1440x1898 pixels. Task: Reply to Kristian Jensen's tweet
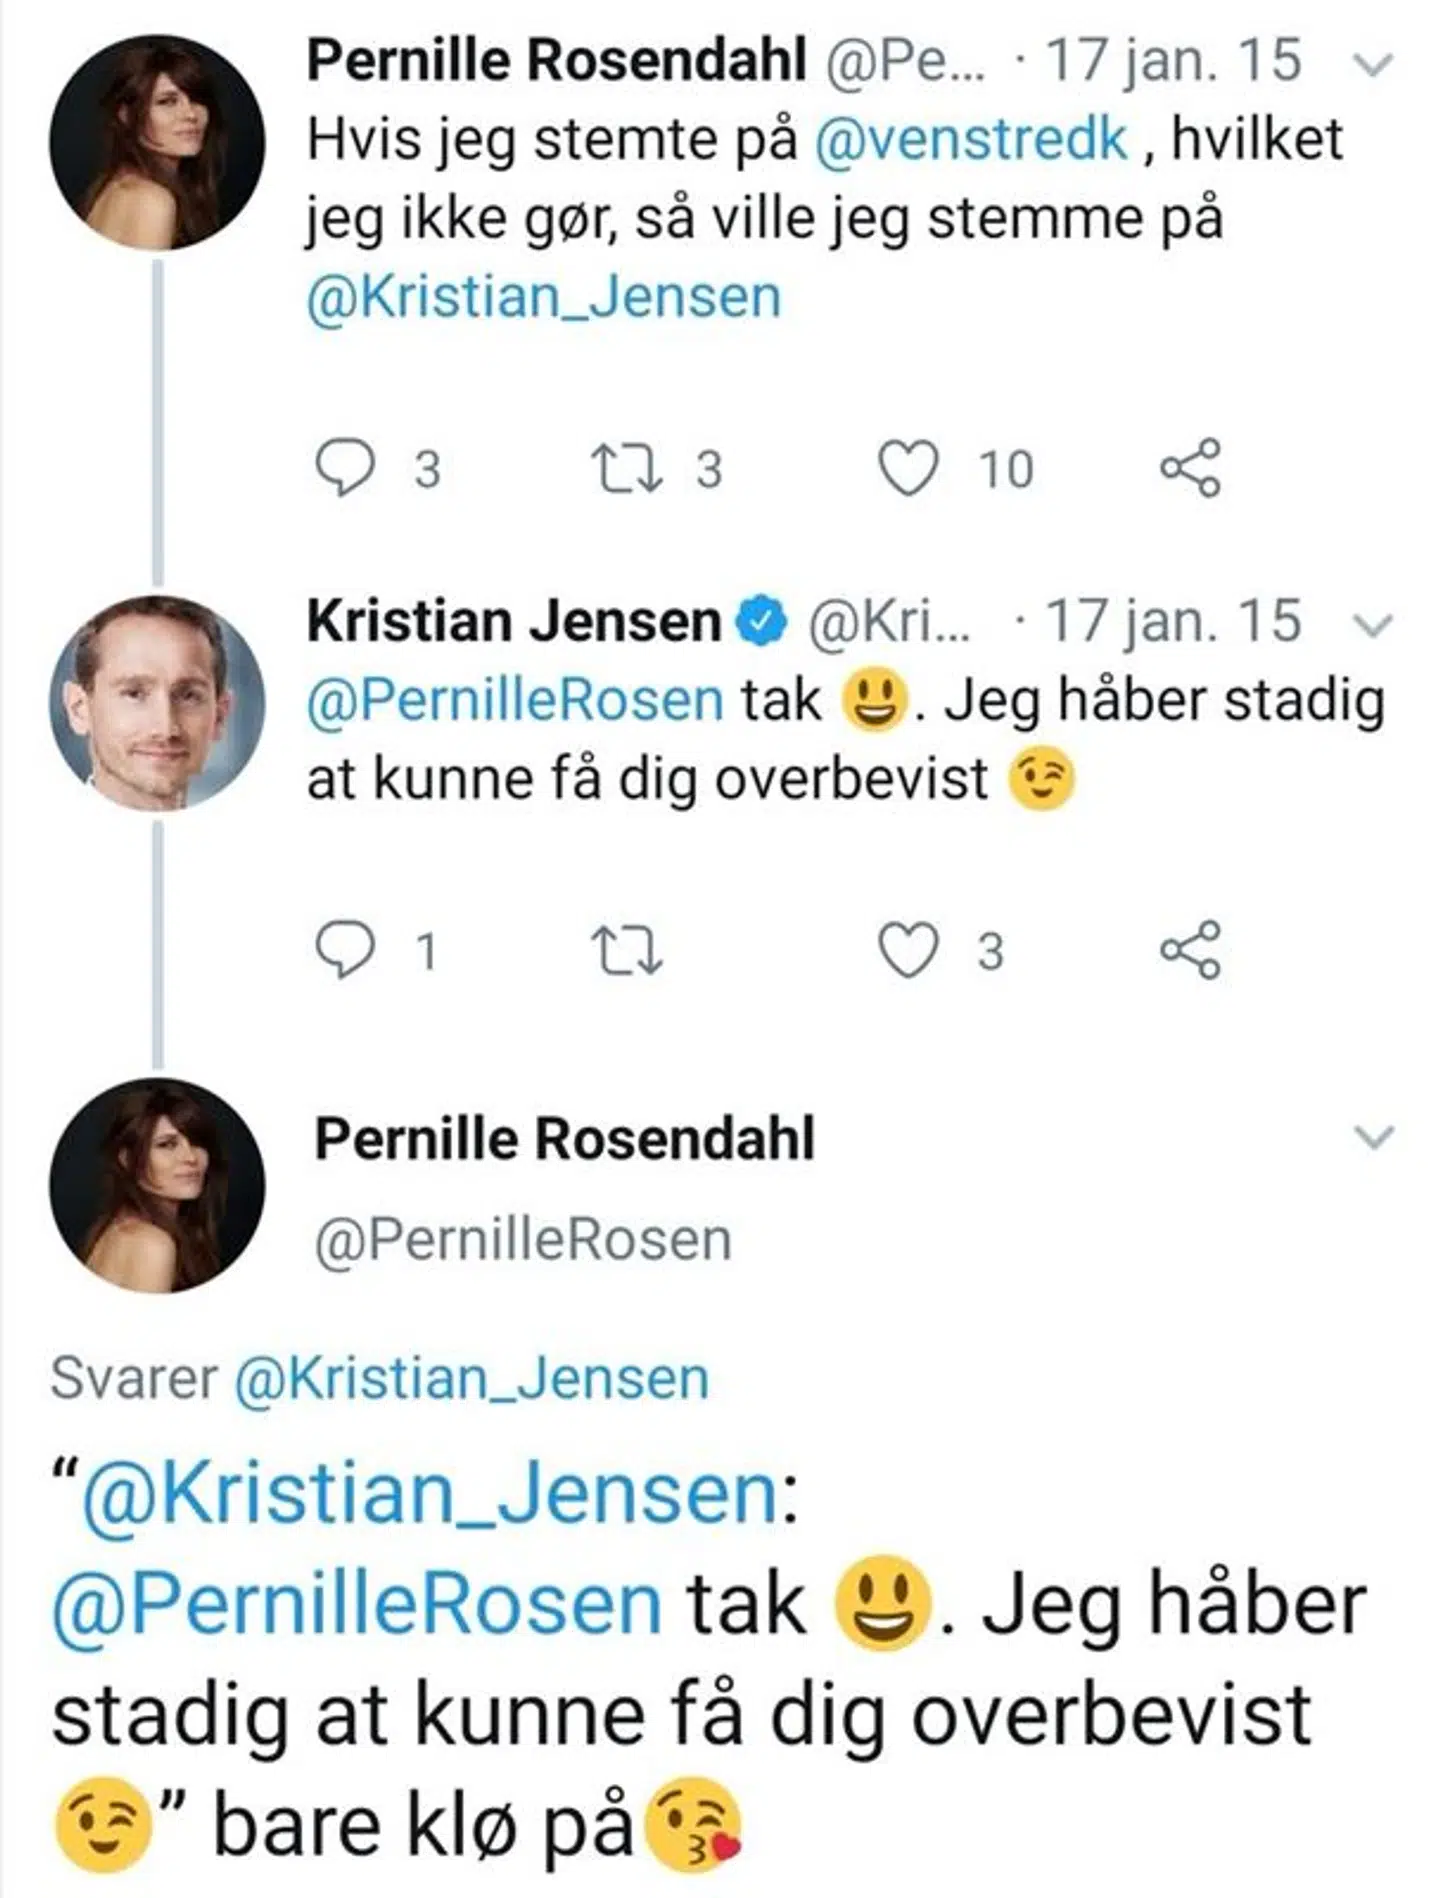click(x=345, y=949)
